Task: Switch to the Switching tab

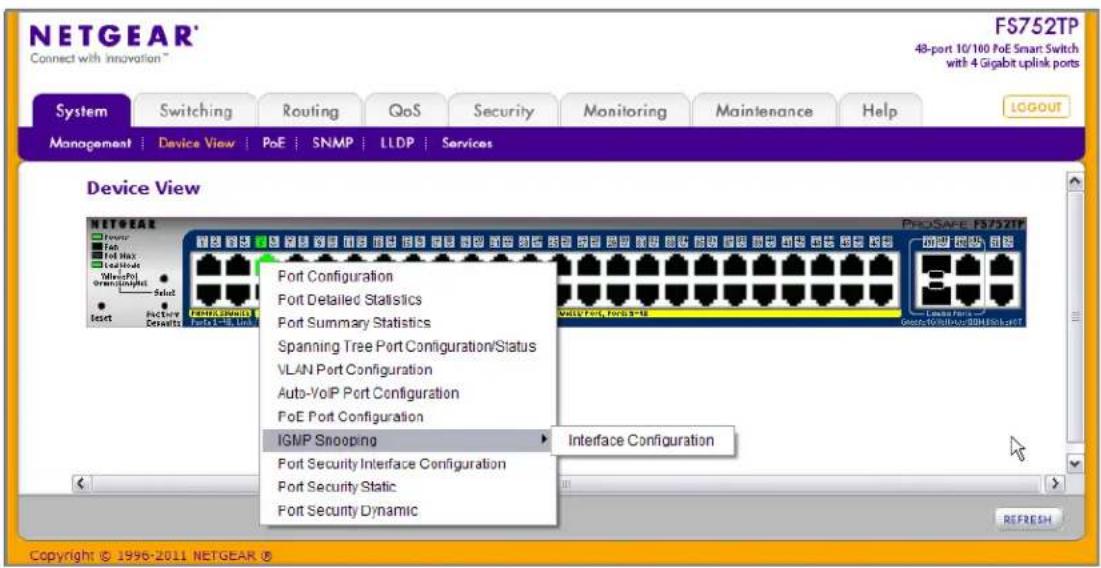Action: tap(196, 111)
